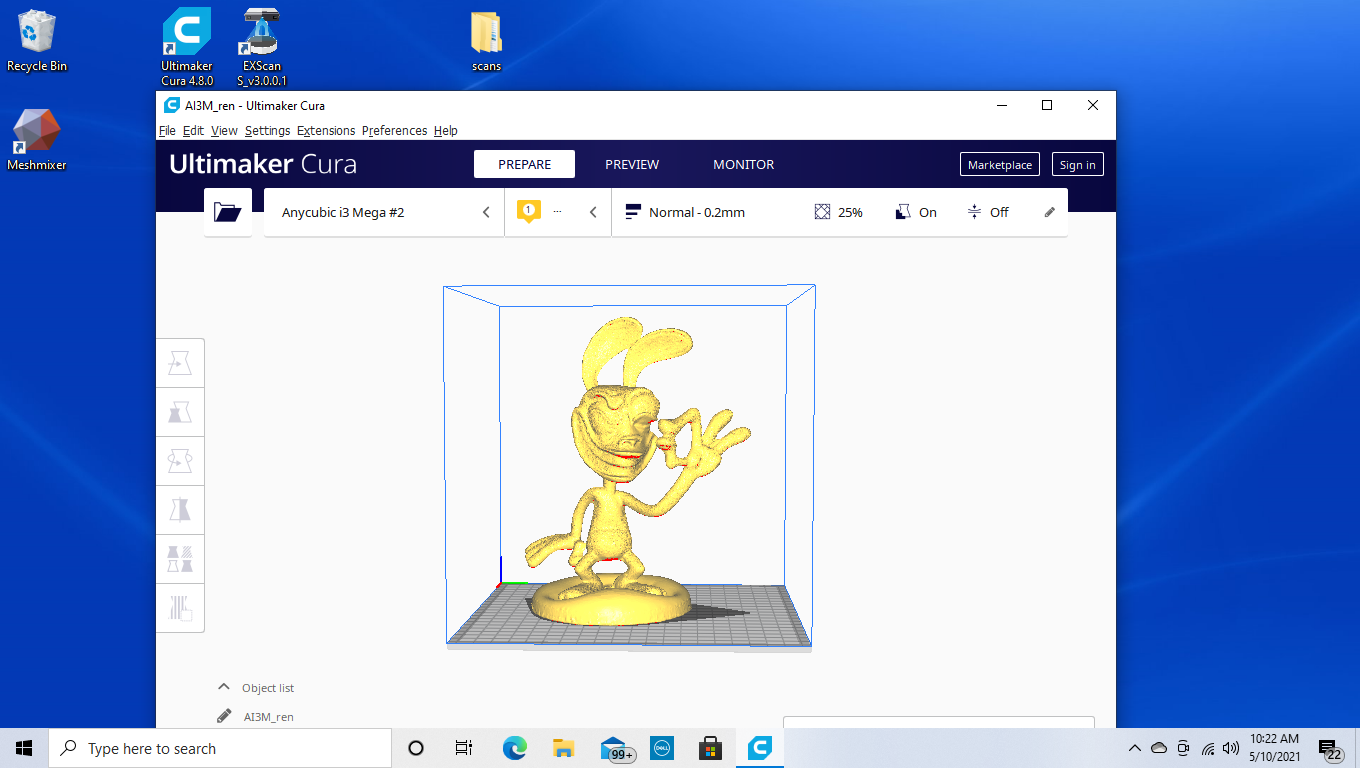
Task: Click the Open File folder icon
Action: tap(228, 212)
